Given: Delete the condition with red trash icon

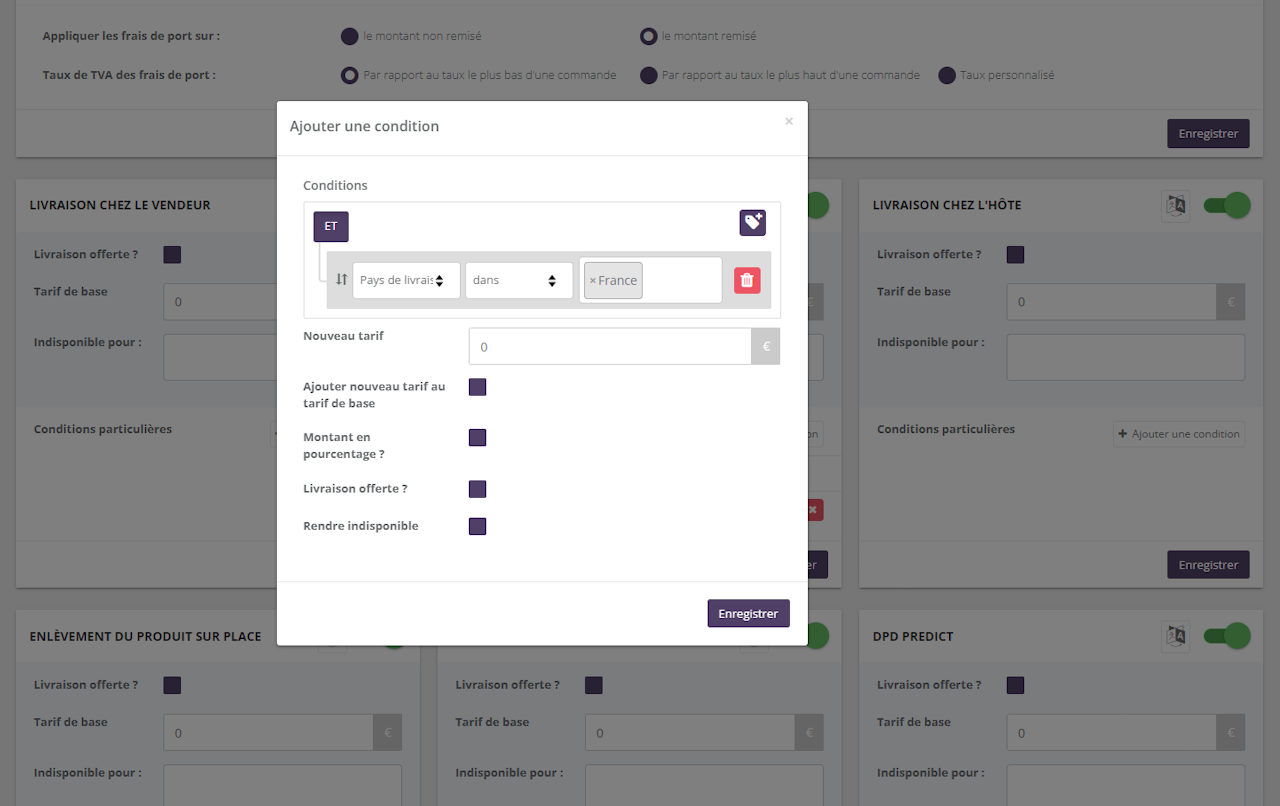Looking at the screenshot, I should tap(747, 280).
